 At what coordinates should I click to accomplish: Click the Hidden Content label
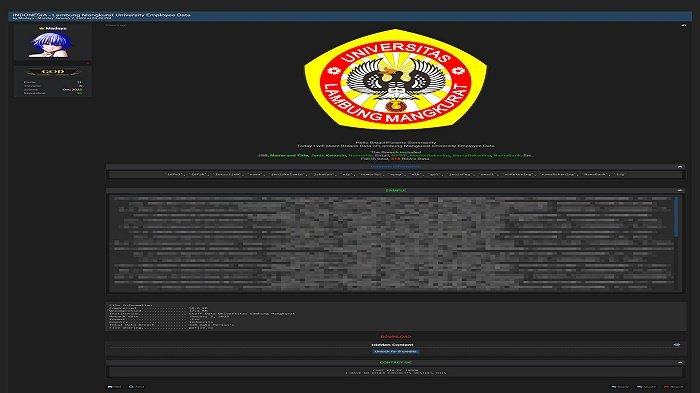coord(392,345)
